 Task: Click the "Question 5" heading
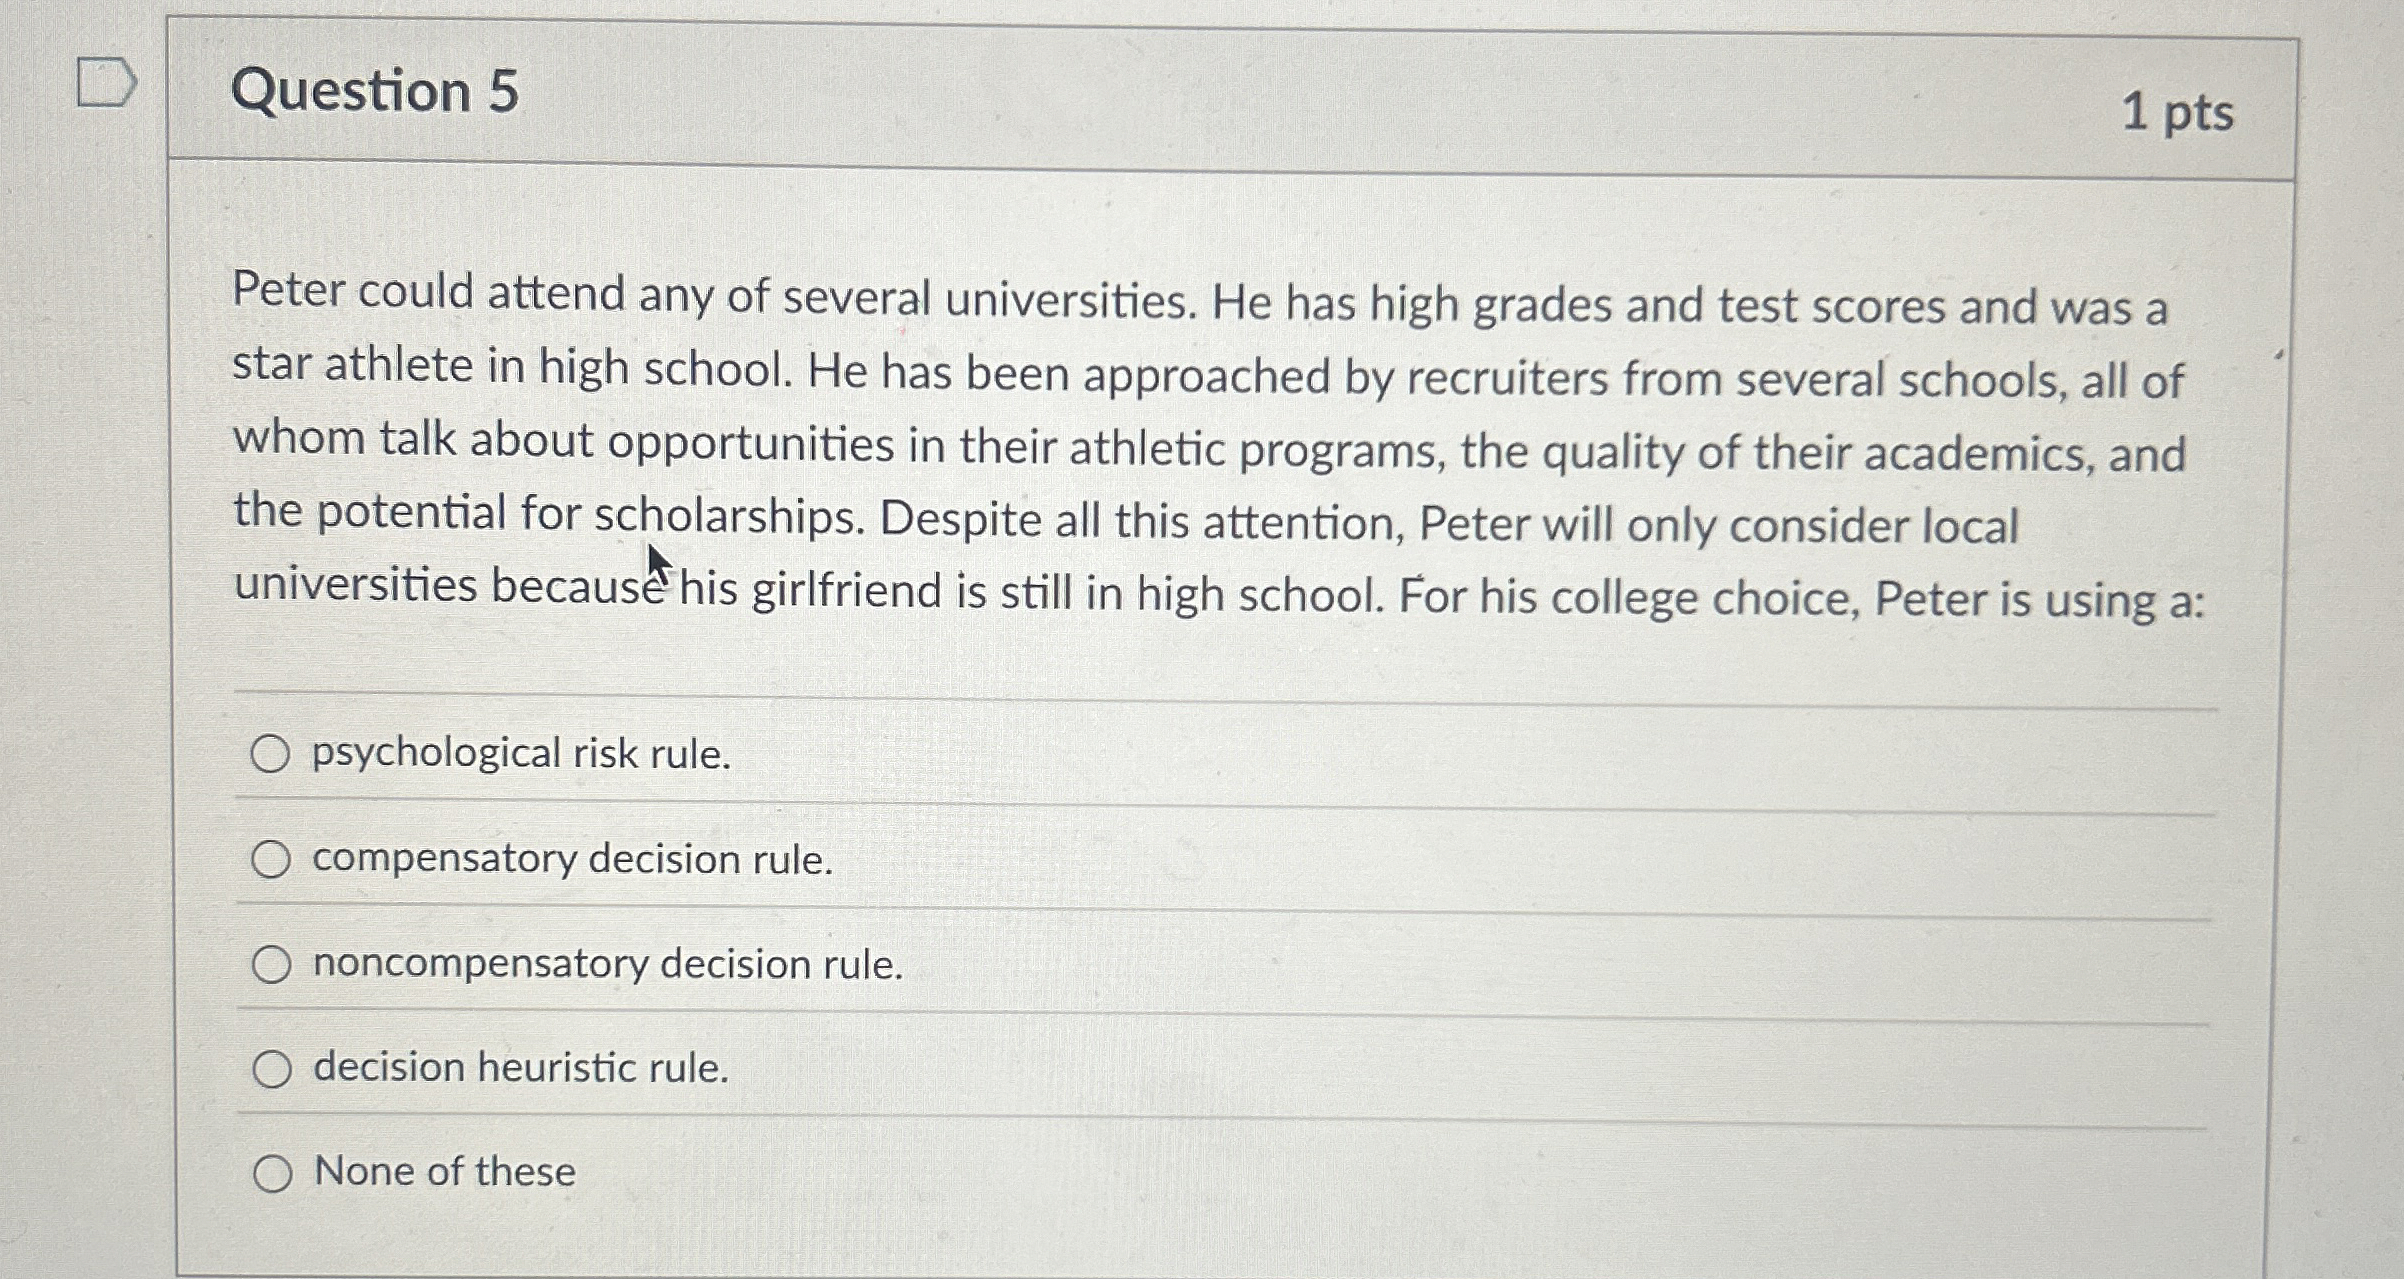tap(375, 91)
